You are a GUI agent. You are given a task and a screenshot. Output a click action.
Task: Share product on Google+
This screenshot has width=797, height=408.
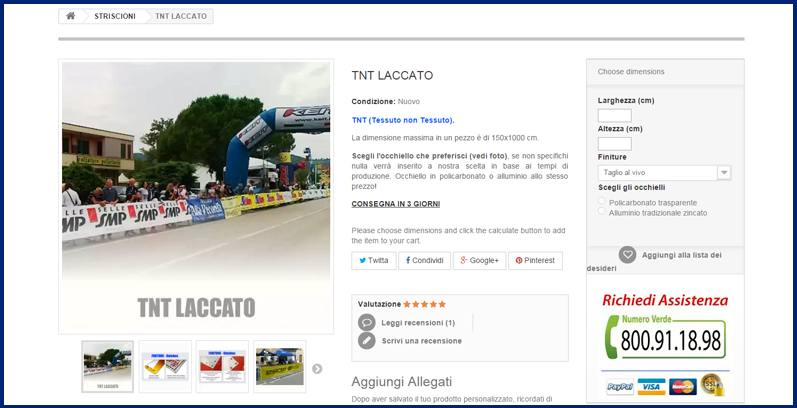pyautogui.click(x=479, y=260)
